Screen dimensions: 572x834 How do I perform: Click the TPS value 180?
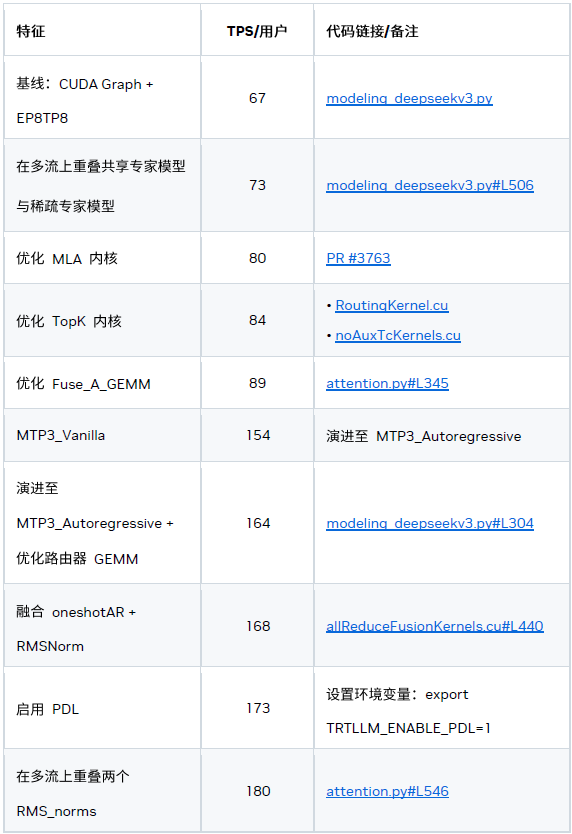258,791
